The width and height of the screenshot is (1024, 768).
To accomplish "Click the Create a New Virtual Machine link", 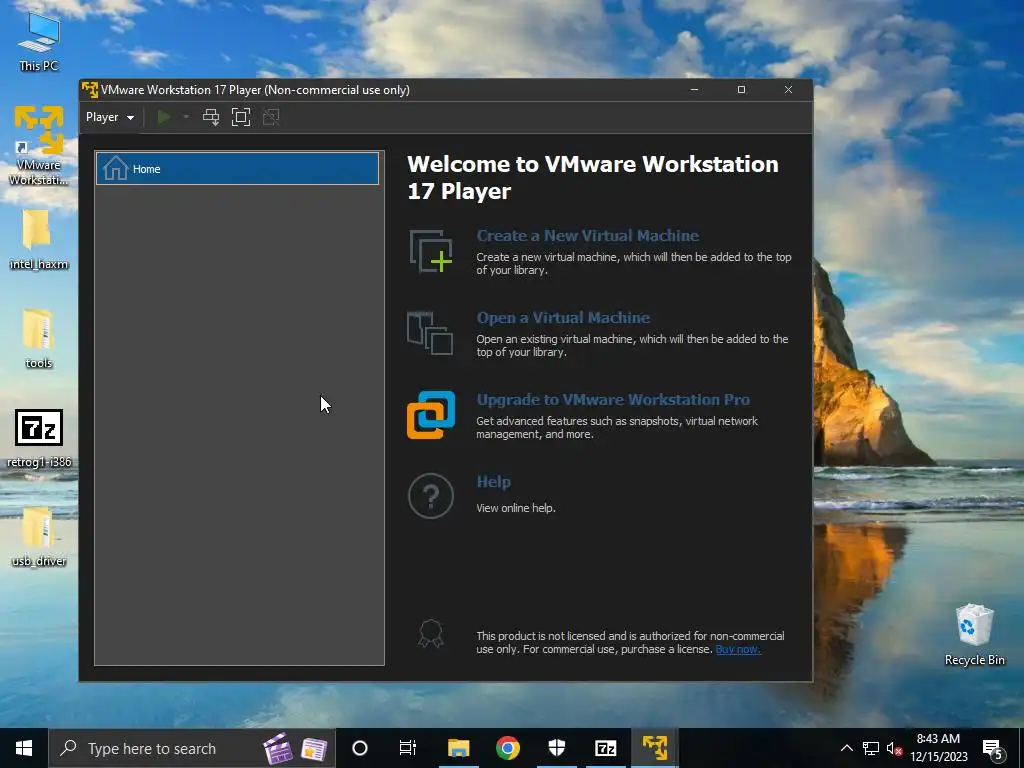I will [588, 236].
